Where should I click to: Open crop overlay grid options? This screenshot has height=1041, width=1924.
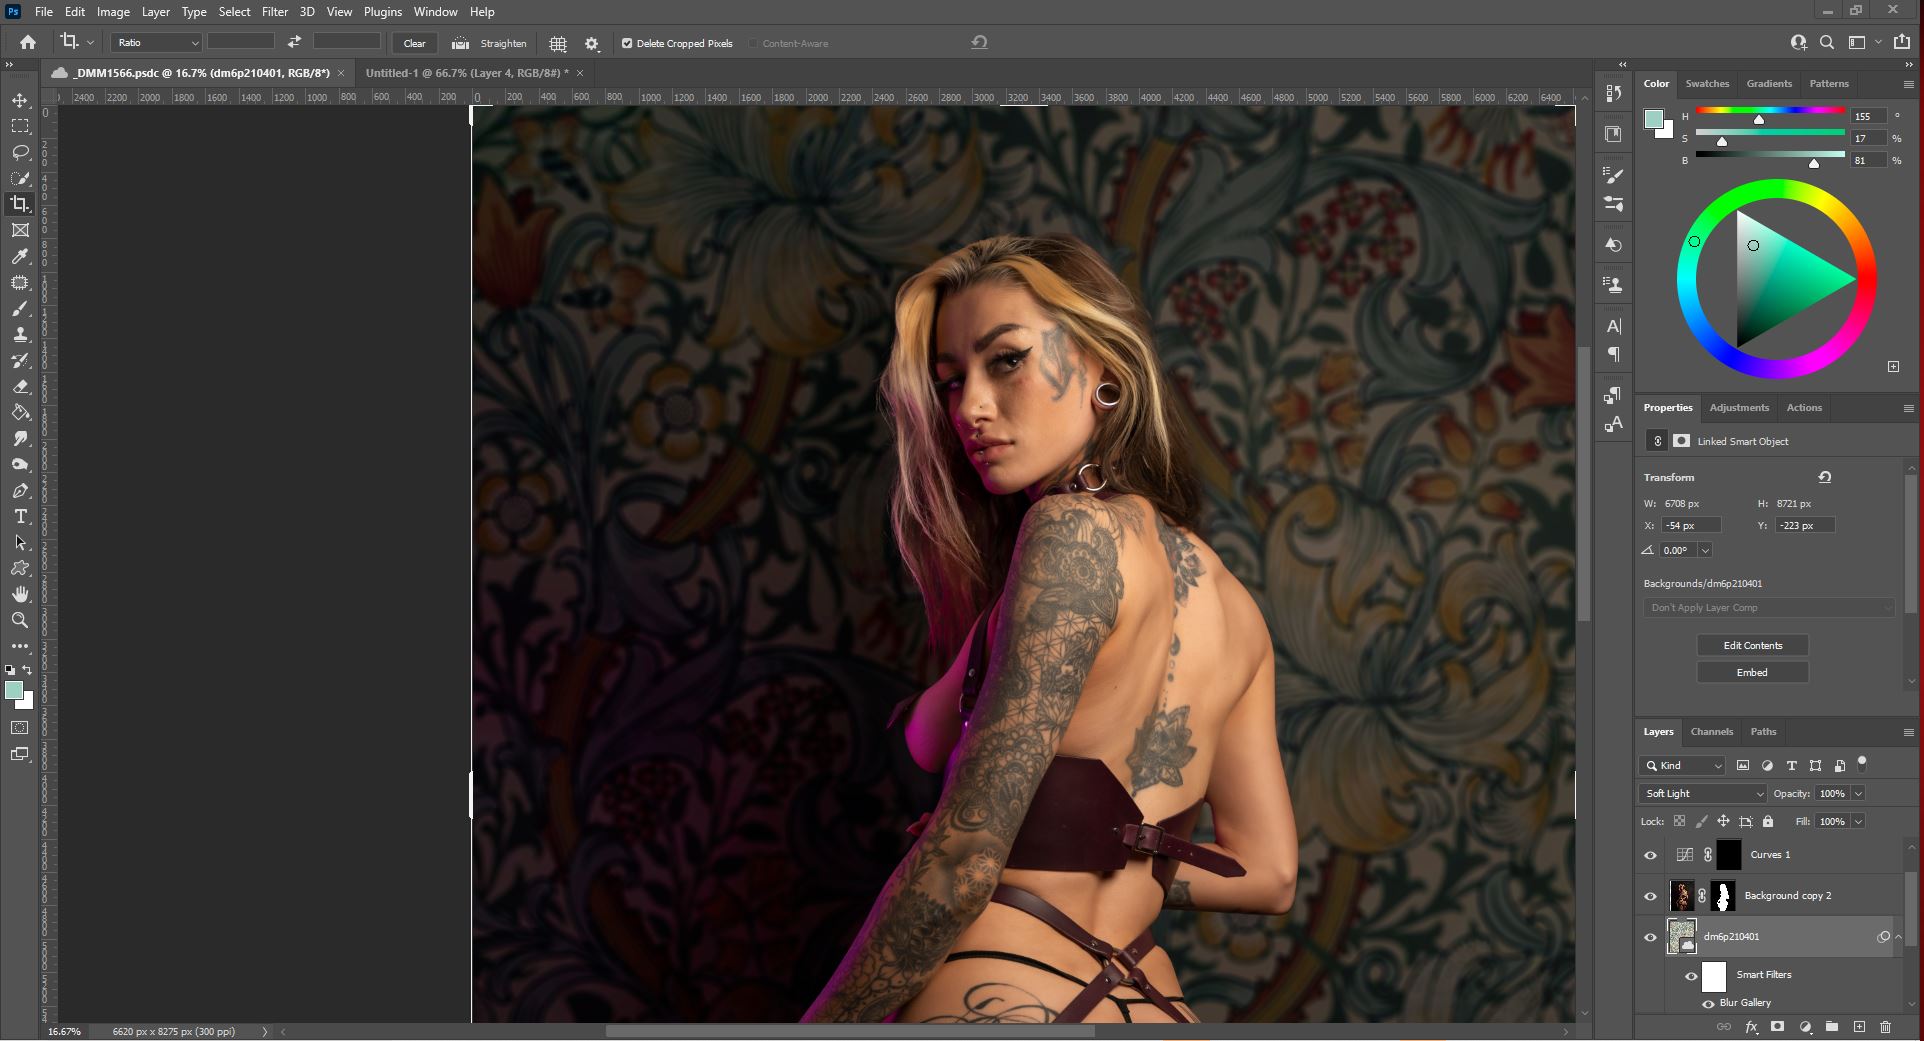[x=558, y=43]
